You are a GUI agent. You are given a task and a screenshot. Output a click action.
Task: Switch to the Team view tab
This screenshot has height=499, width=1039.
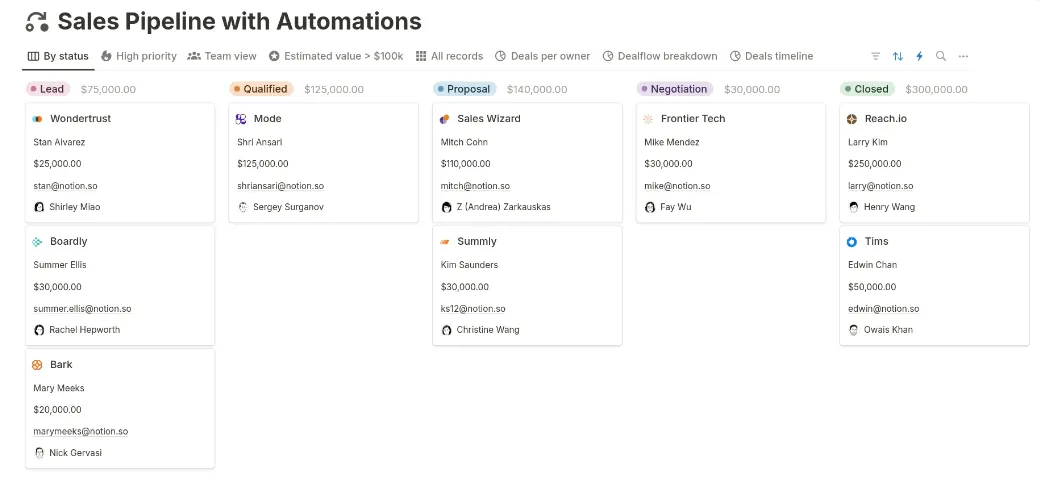(x=222, y=56)
